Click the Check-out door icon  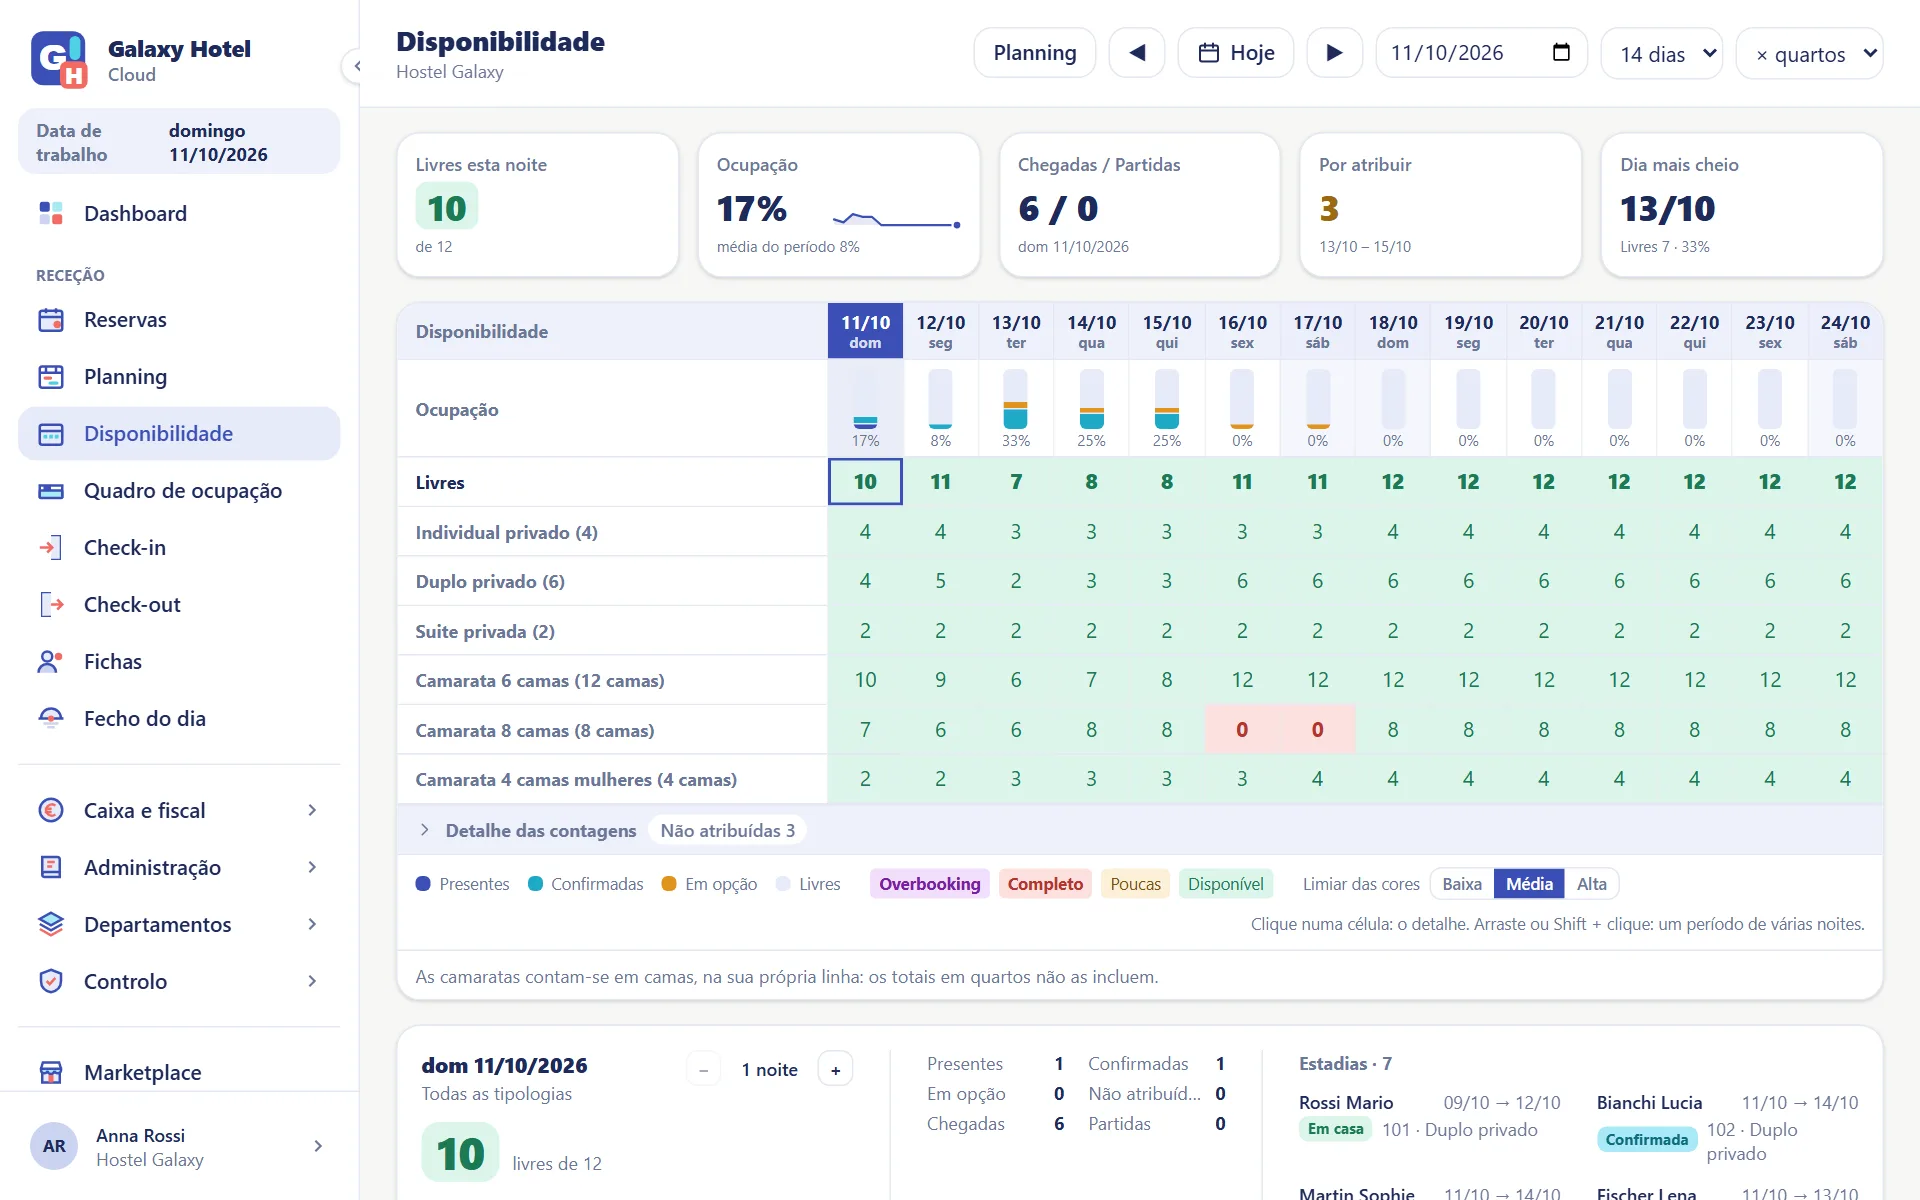click(x=51, y=604)
